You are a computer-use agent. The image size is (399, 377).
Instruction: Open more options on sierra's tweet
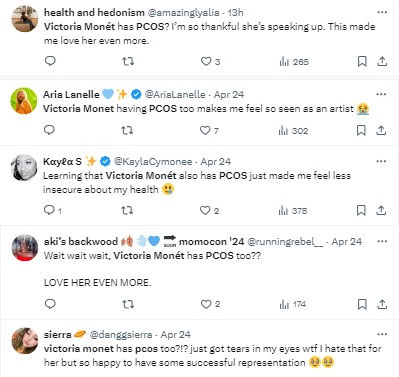(x=382, y=334)
